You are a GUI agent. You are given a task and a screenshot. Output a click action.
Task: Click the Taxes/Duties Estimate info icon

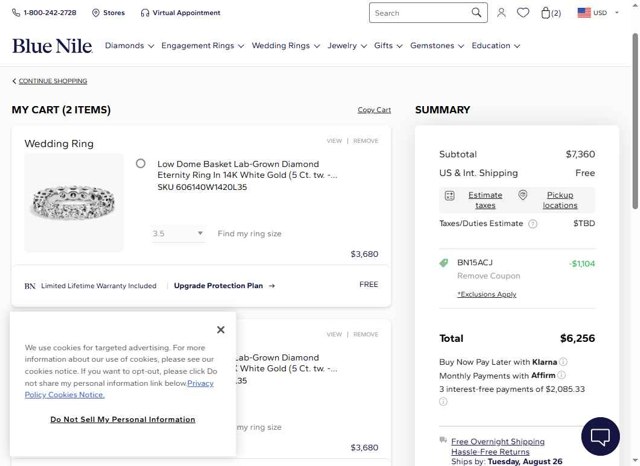pos(533,224)
